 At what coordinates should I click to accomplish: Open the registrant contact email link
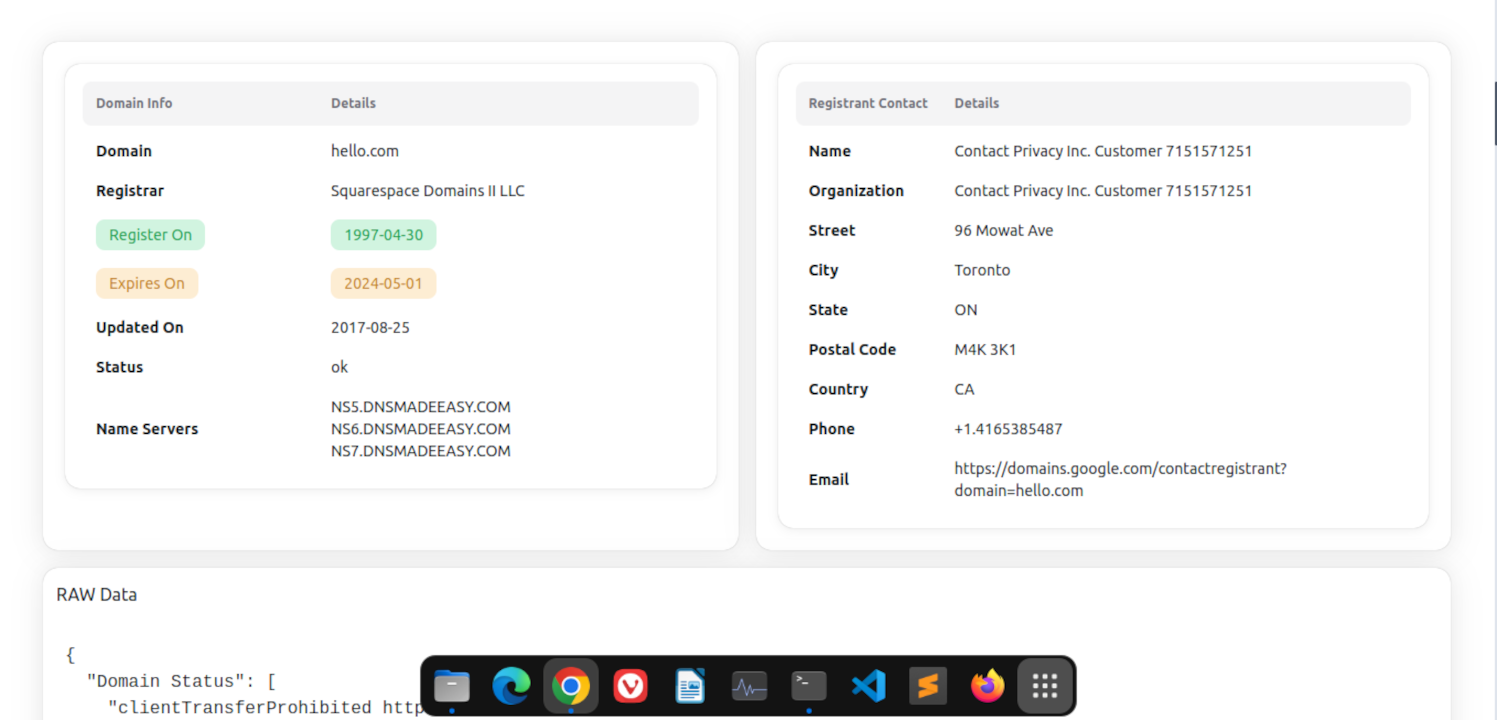click(x=1120, y=478)
